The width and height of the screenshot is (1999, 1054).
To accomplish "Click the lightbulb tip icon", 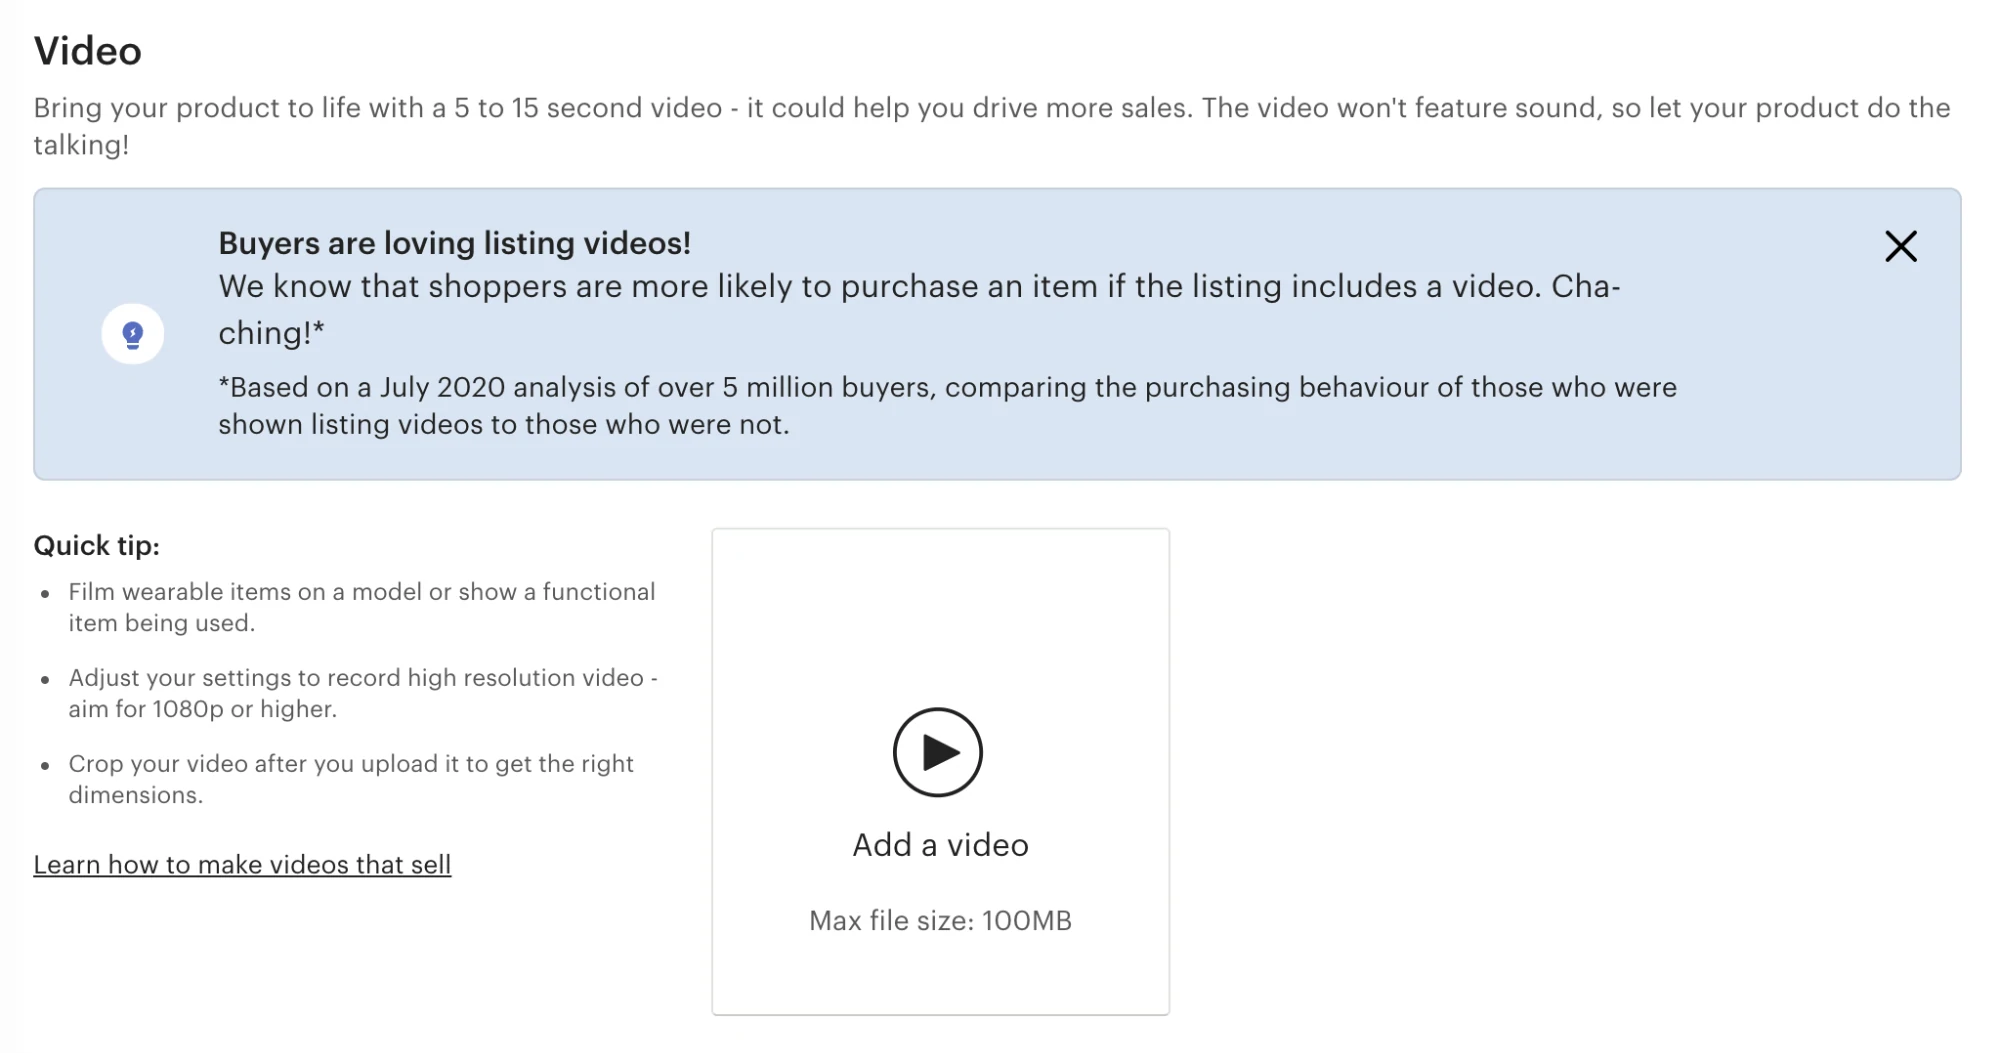I will tap(133, 334).
